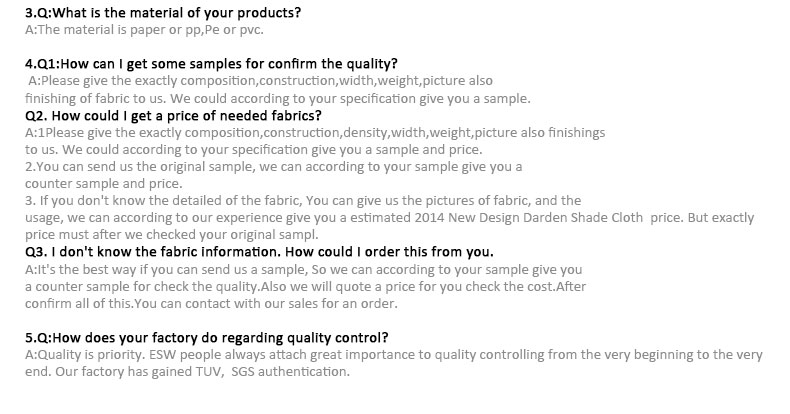Click the line 'A:It's the best way if you can send'
Viewport: 790px width, 414px height.
tap(303, 269)
